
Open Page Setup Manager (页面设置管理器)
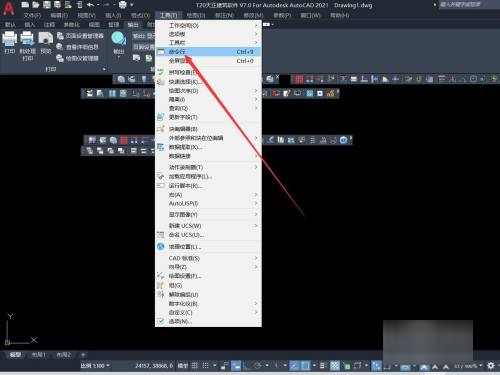click(x=80, y=36)
